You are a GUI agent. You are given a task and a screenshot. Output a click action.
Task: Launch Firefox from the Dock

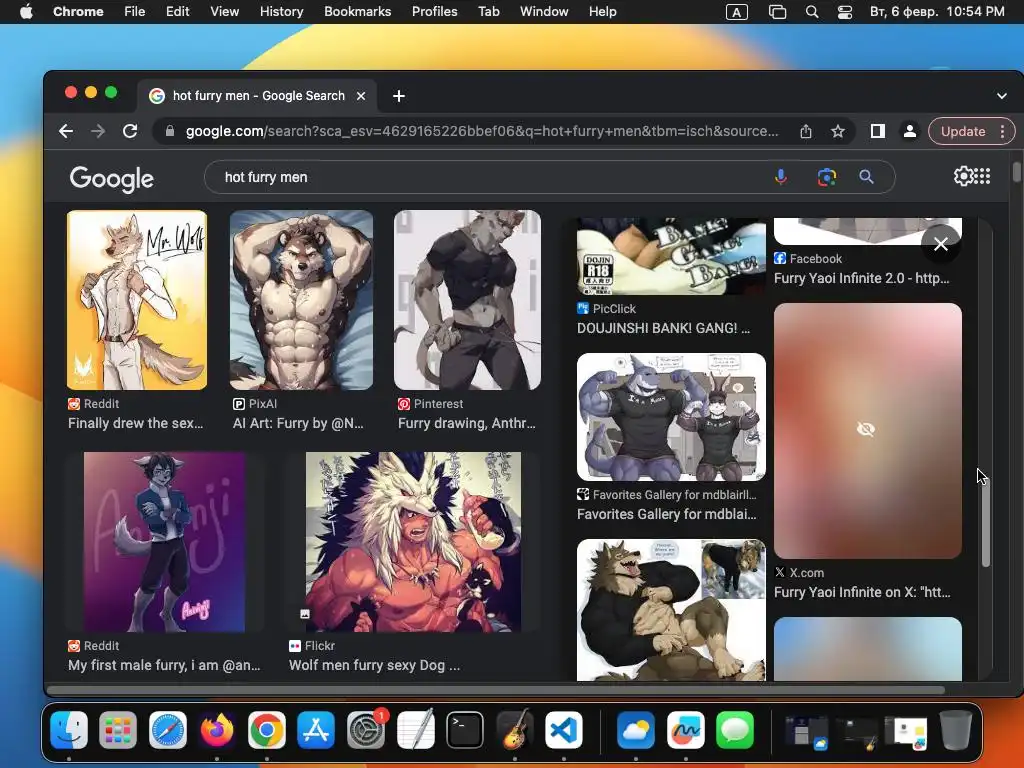click(x=217, y=729)
